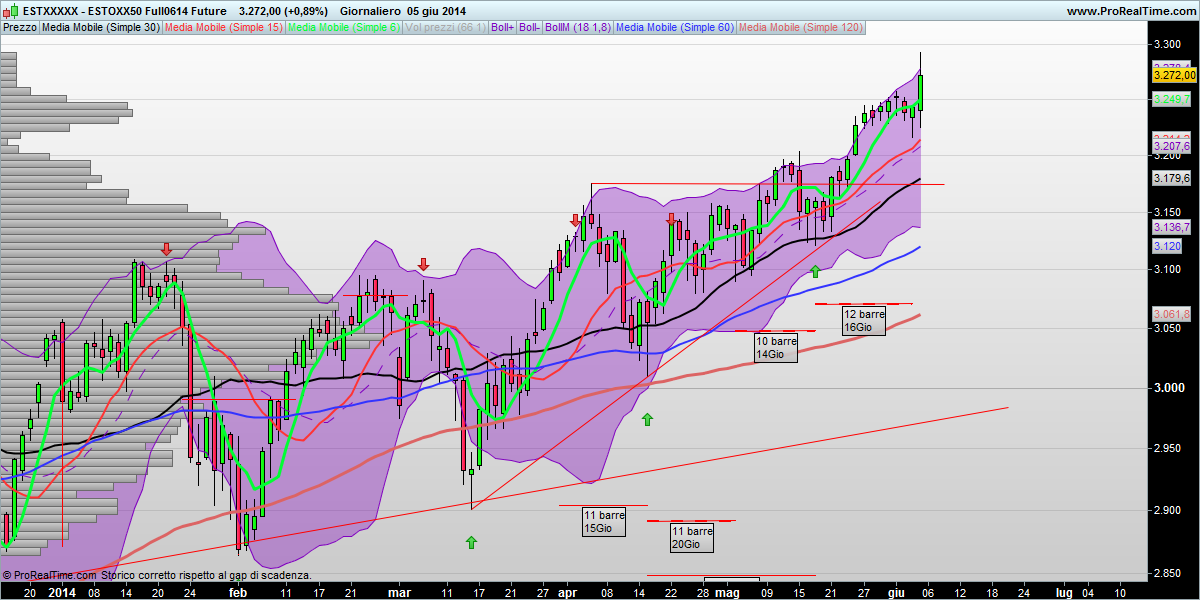Click the '12 barre 16Gio' annotation box
Viewport: 1200px width, 600px height.
(x=864, y=320)
